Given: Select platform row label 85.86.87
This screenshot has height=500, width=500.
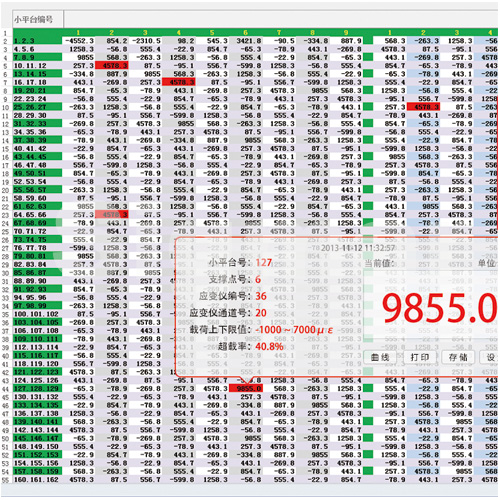Looking at the screenshot, I should coord(37,272).
